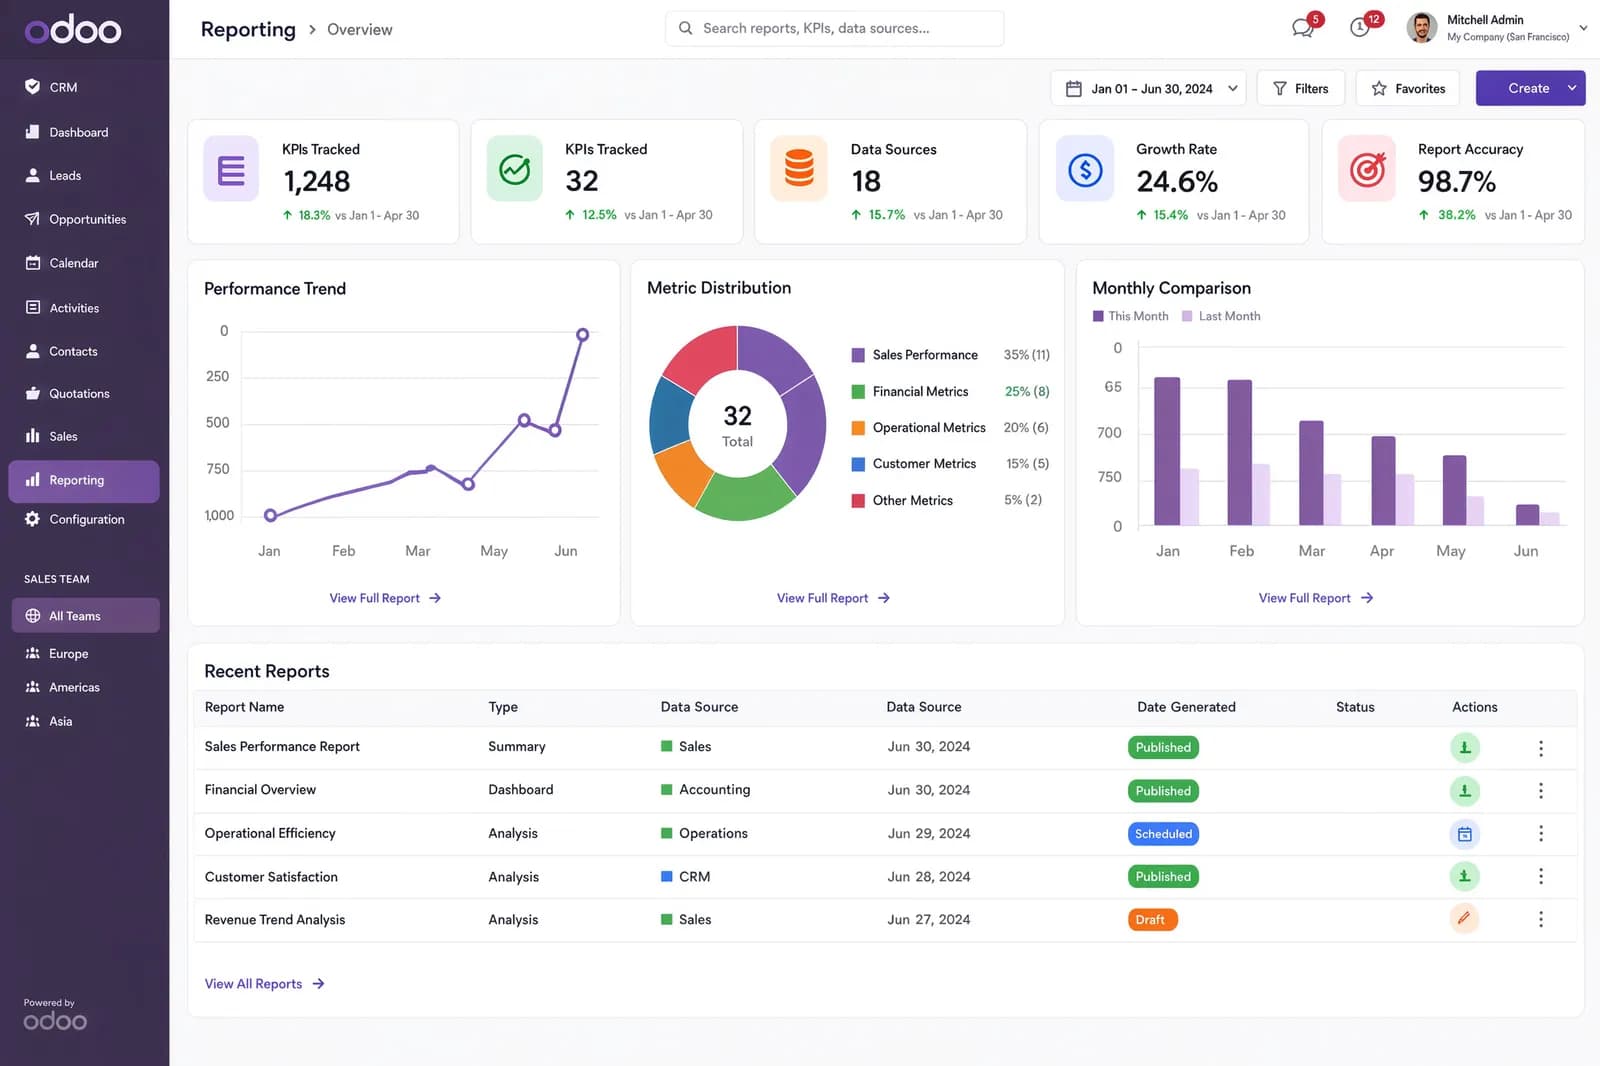Viewport: 1600px width, 1066px height.
Task: Select the All Teams filter
Action: click(85, 615)
